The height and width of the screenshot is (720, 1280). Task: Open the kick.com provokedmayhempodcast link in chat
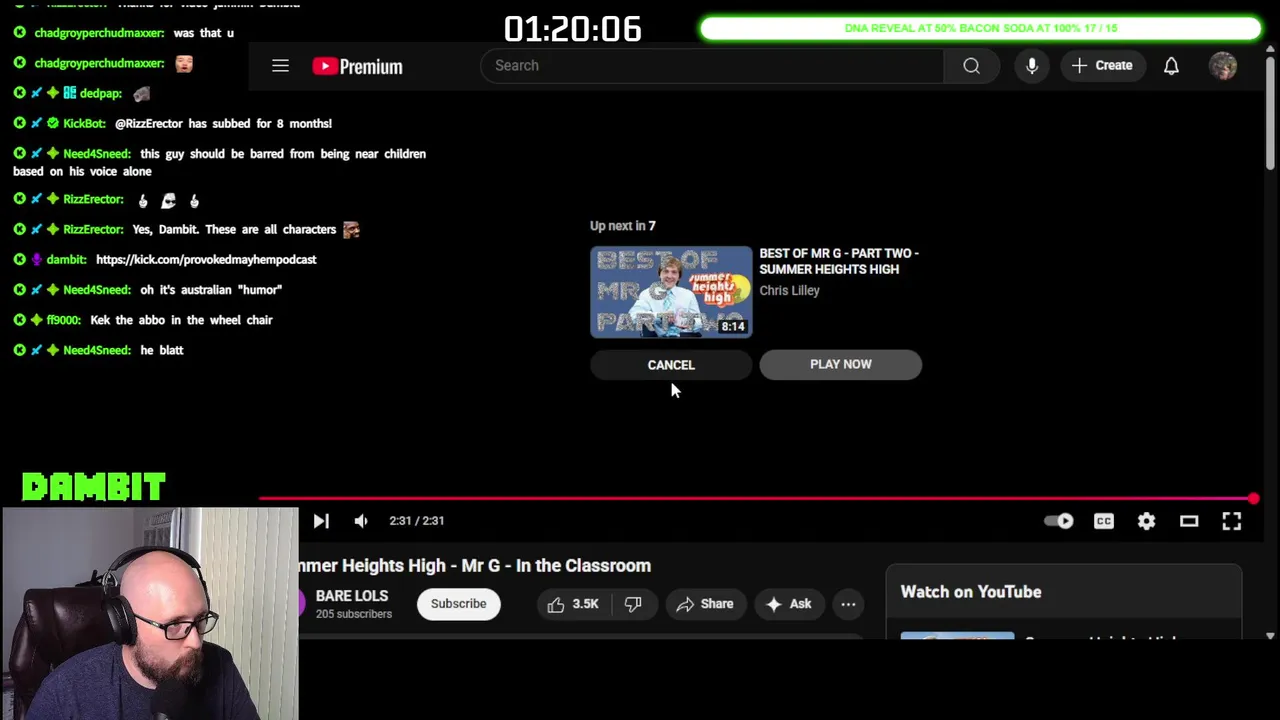[x=206, y=260]
